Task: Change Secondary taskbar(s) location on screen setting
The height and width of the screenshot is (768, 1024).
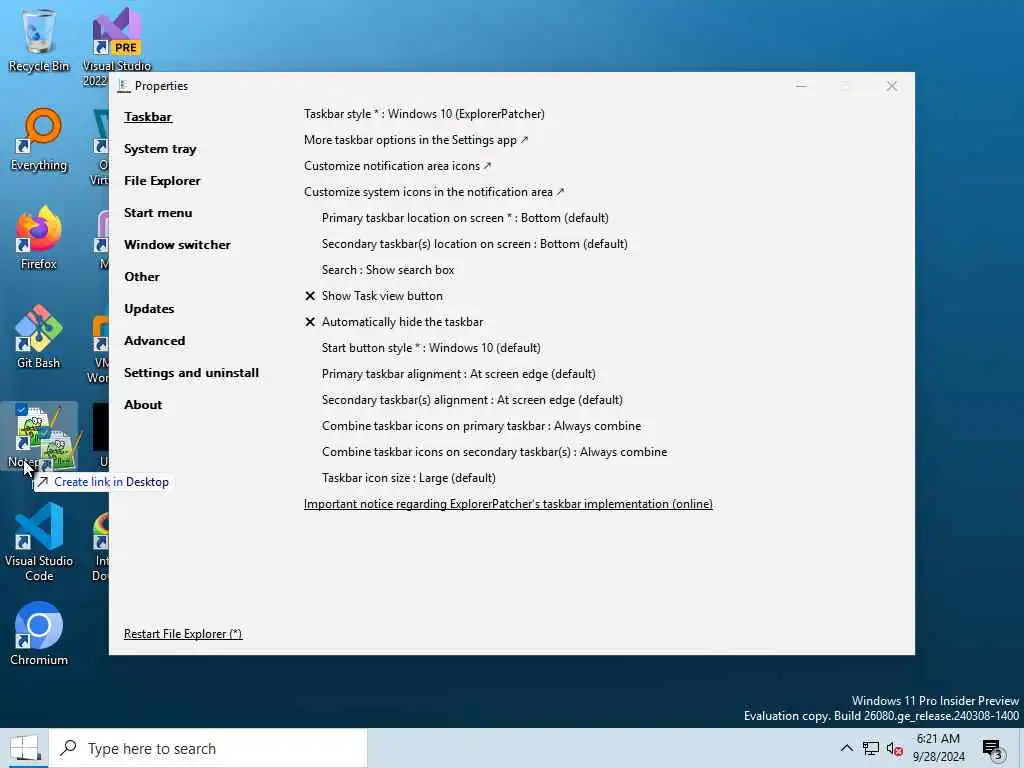Action: pos(475,244)
